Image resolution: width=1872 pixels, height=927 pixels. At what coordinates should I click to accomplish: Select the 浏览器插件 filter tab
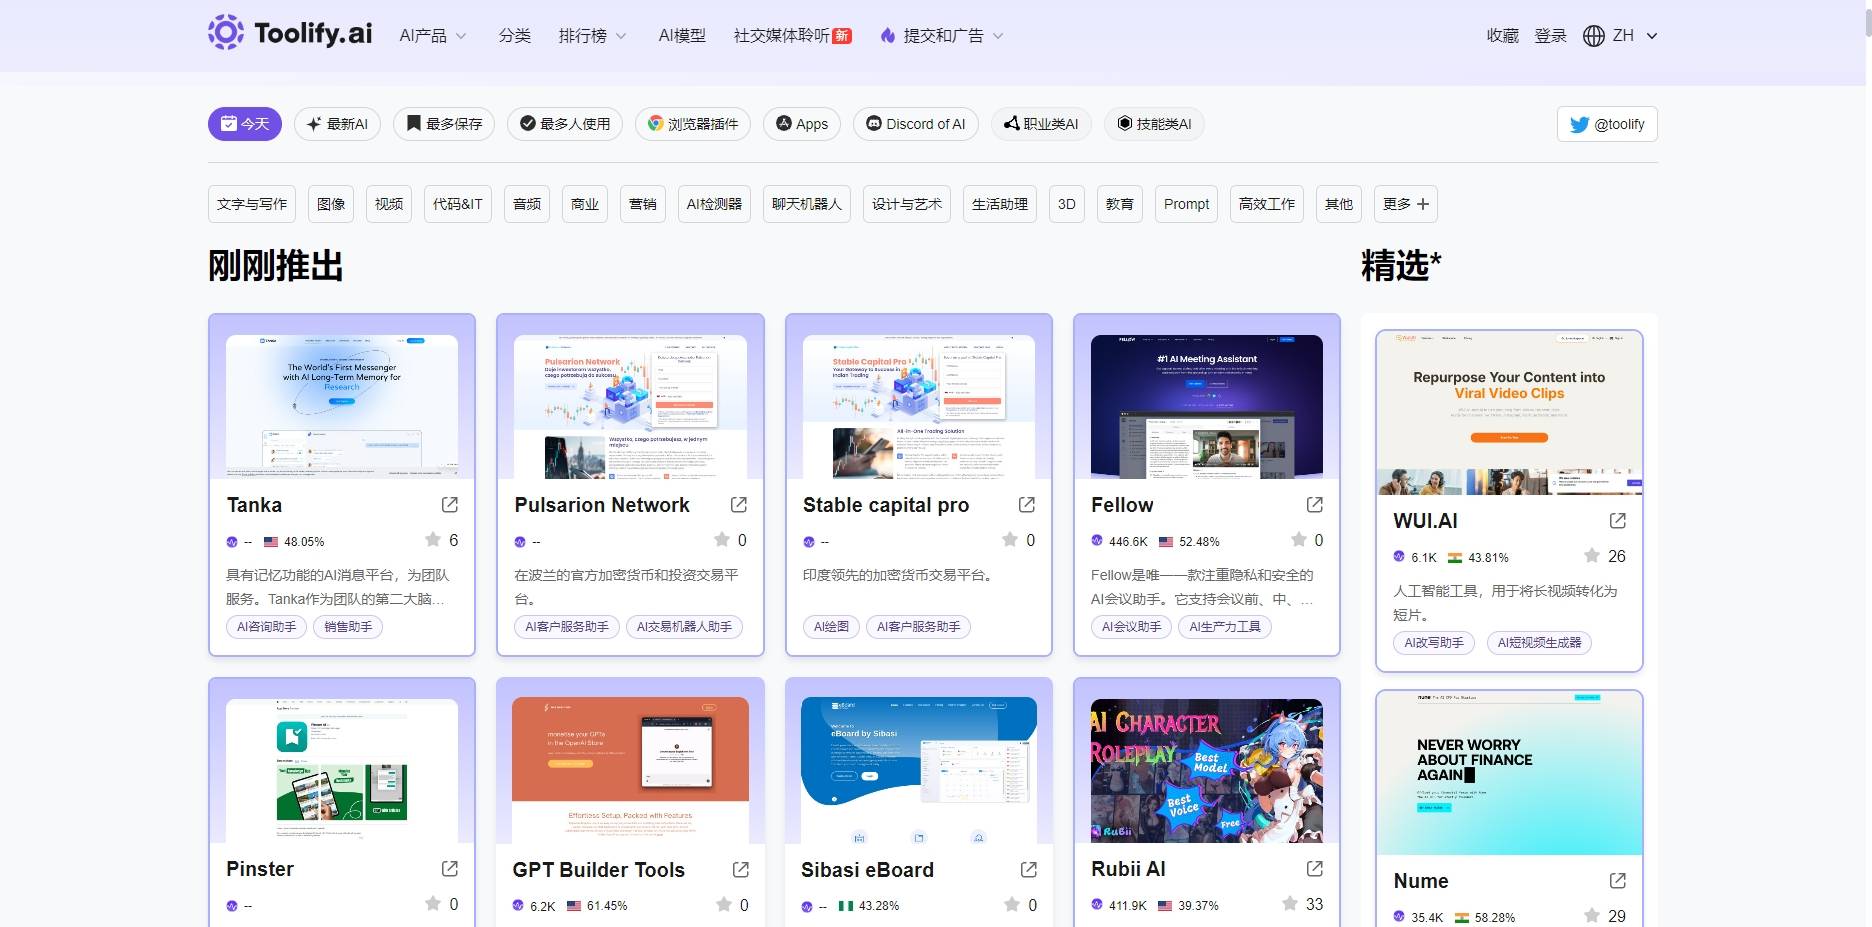tap(693, 124)
